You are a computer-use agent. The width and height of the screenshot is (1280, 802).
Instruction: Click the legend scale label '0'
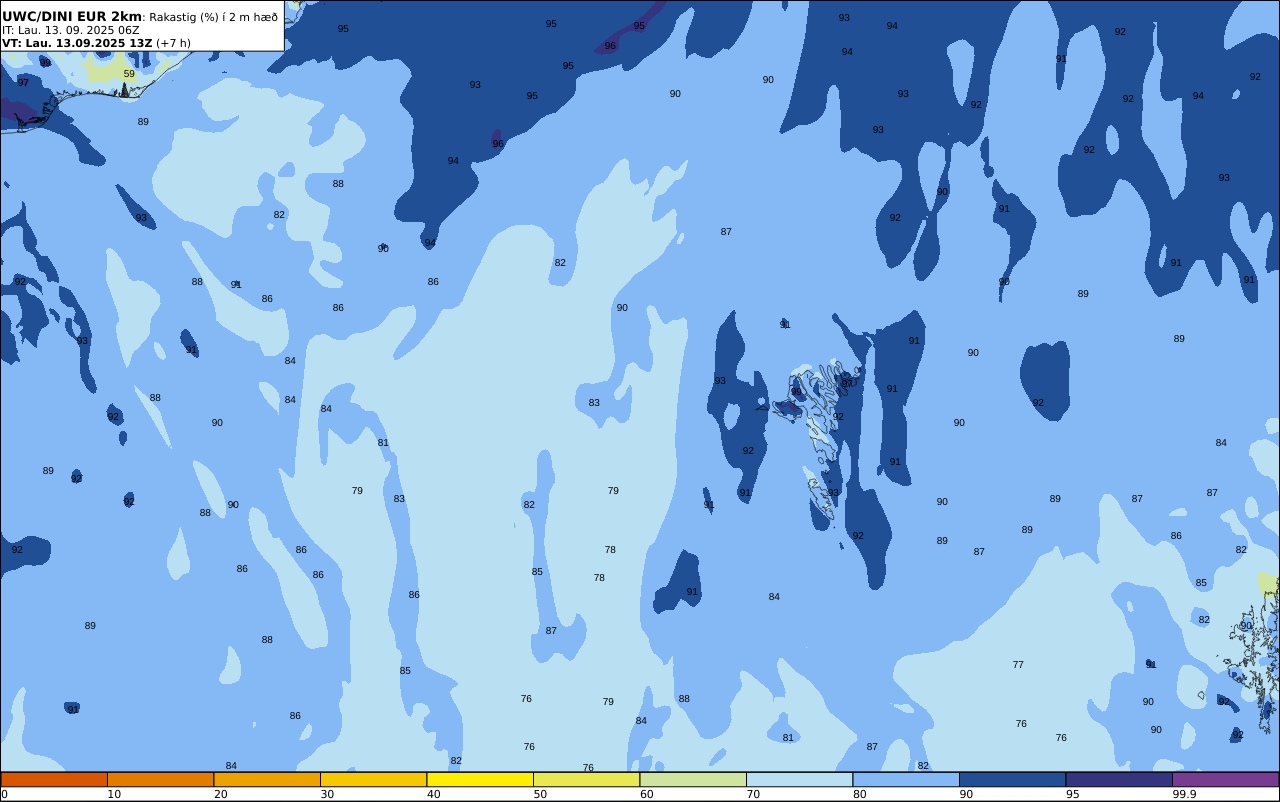(x=4, y=794)
